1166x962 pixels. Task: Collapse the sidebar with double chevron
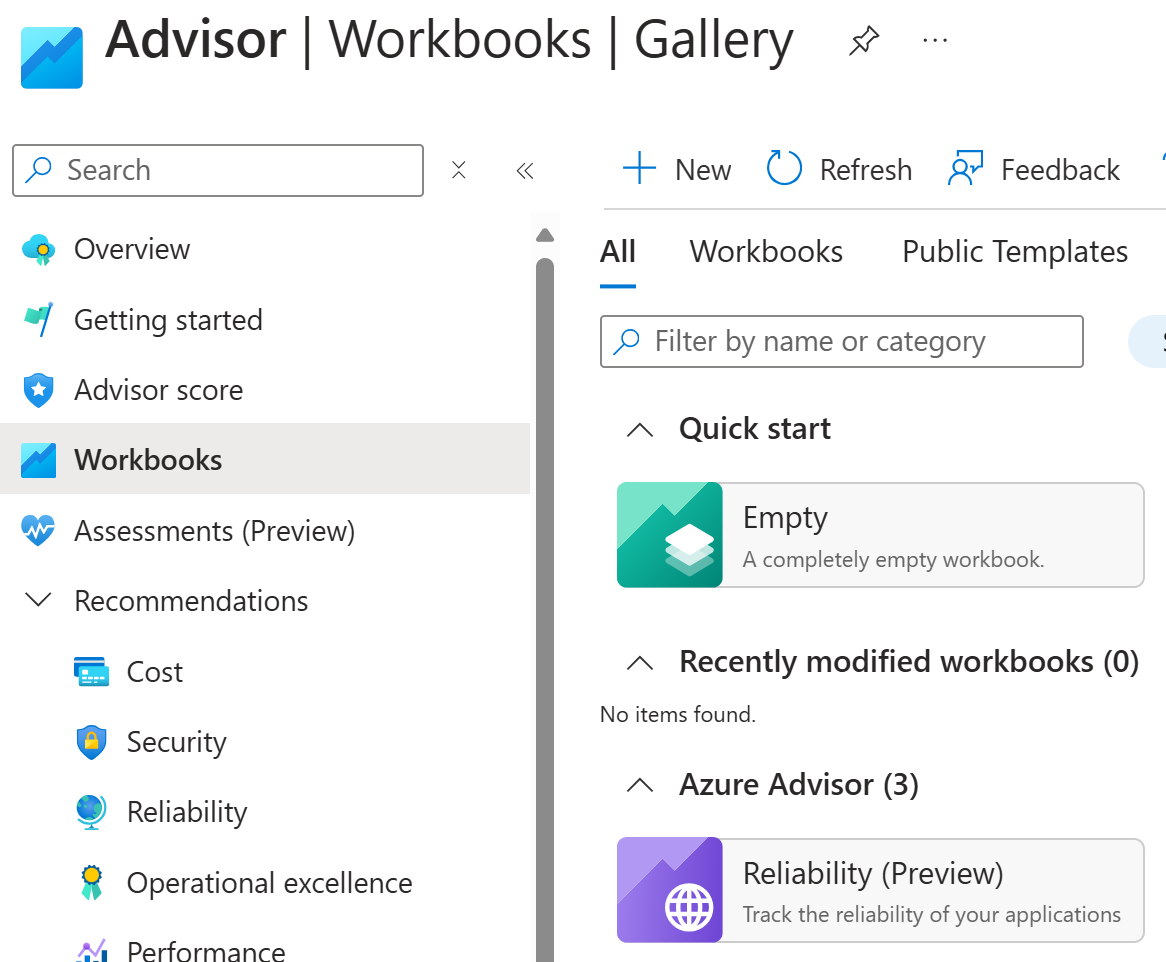click(525, 171)
